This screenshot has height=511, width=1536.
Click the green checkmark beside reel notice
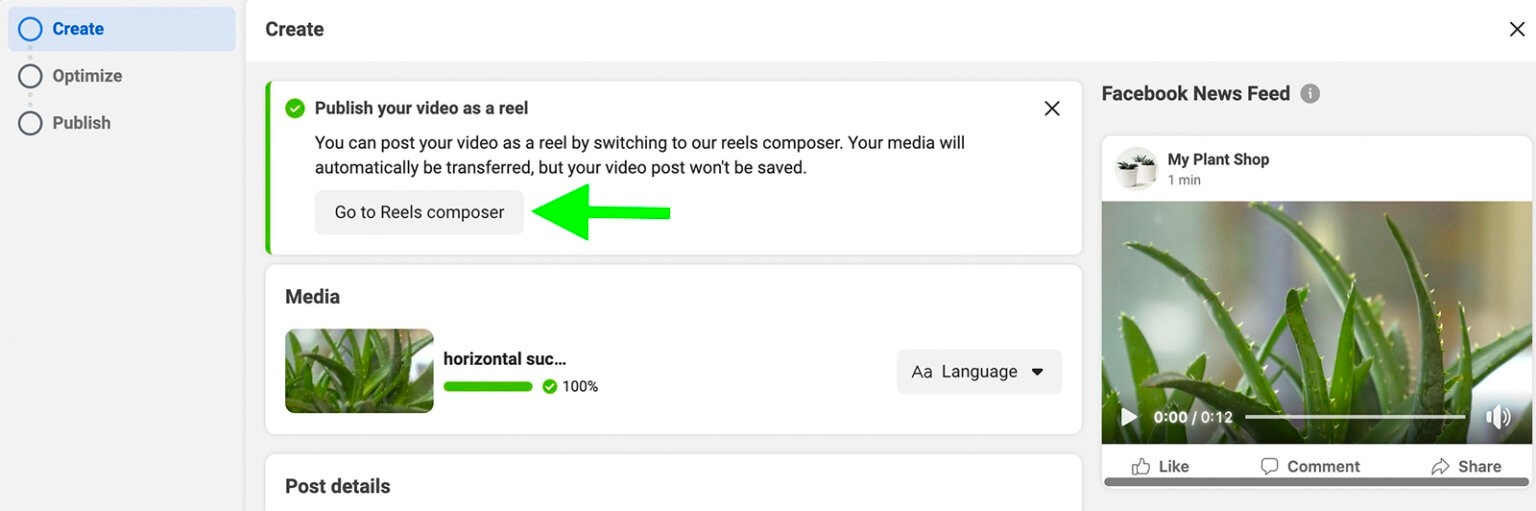coord(295,108)
